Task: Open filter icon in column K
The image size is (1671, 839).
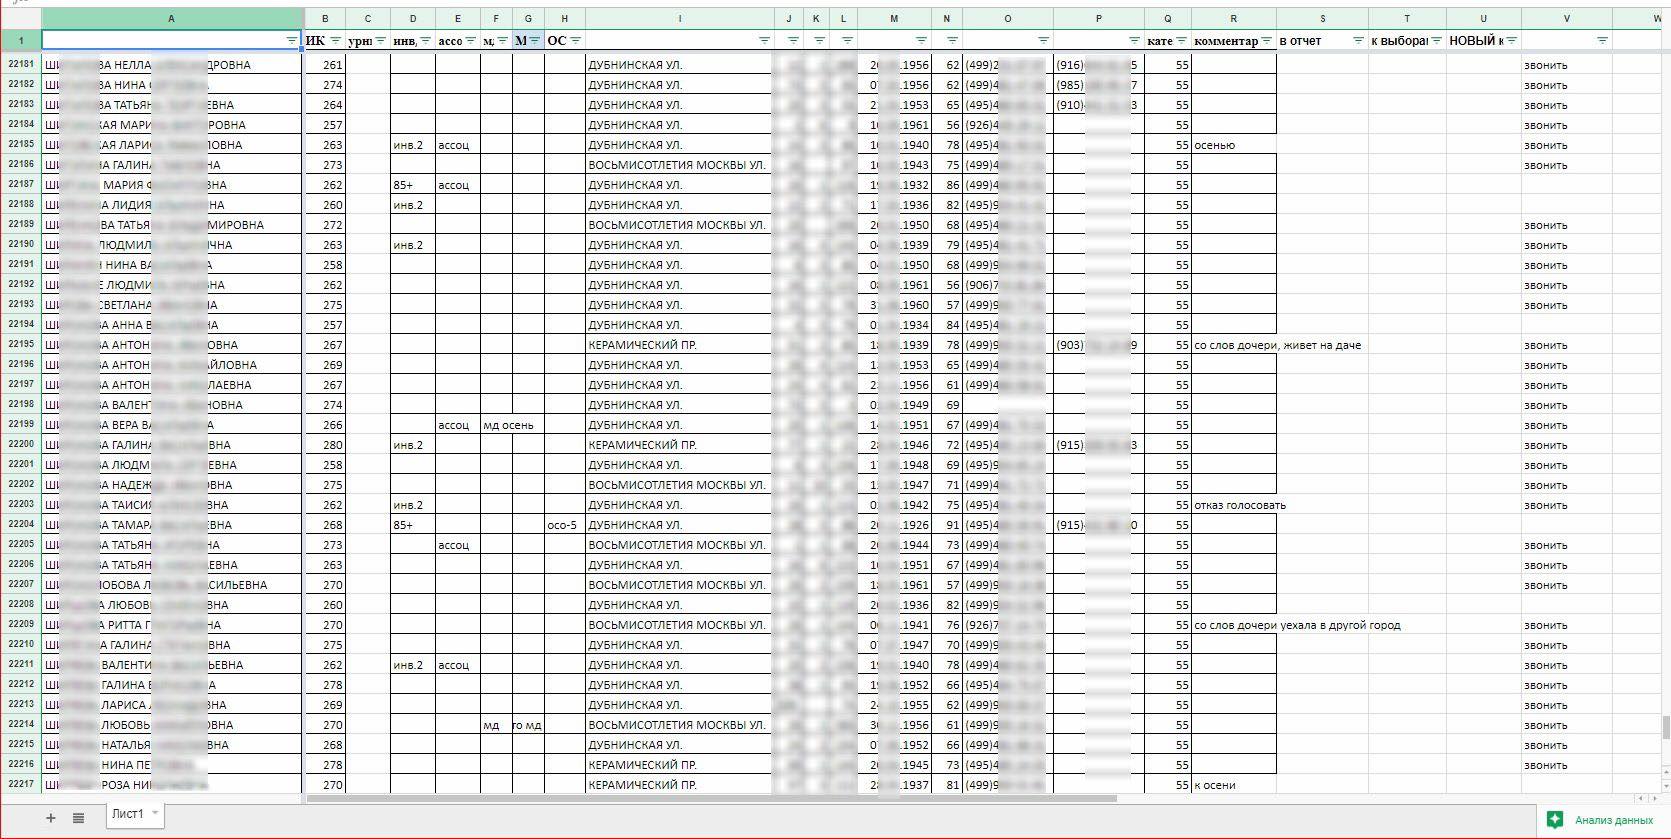Action: (819, 41)
